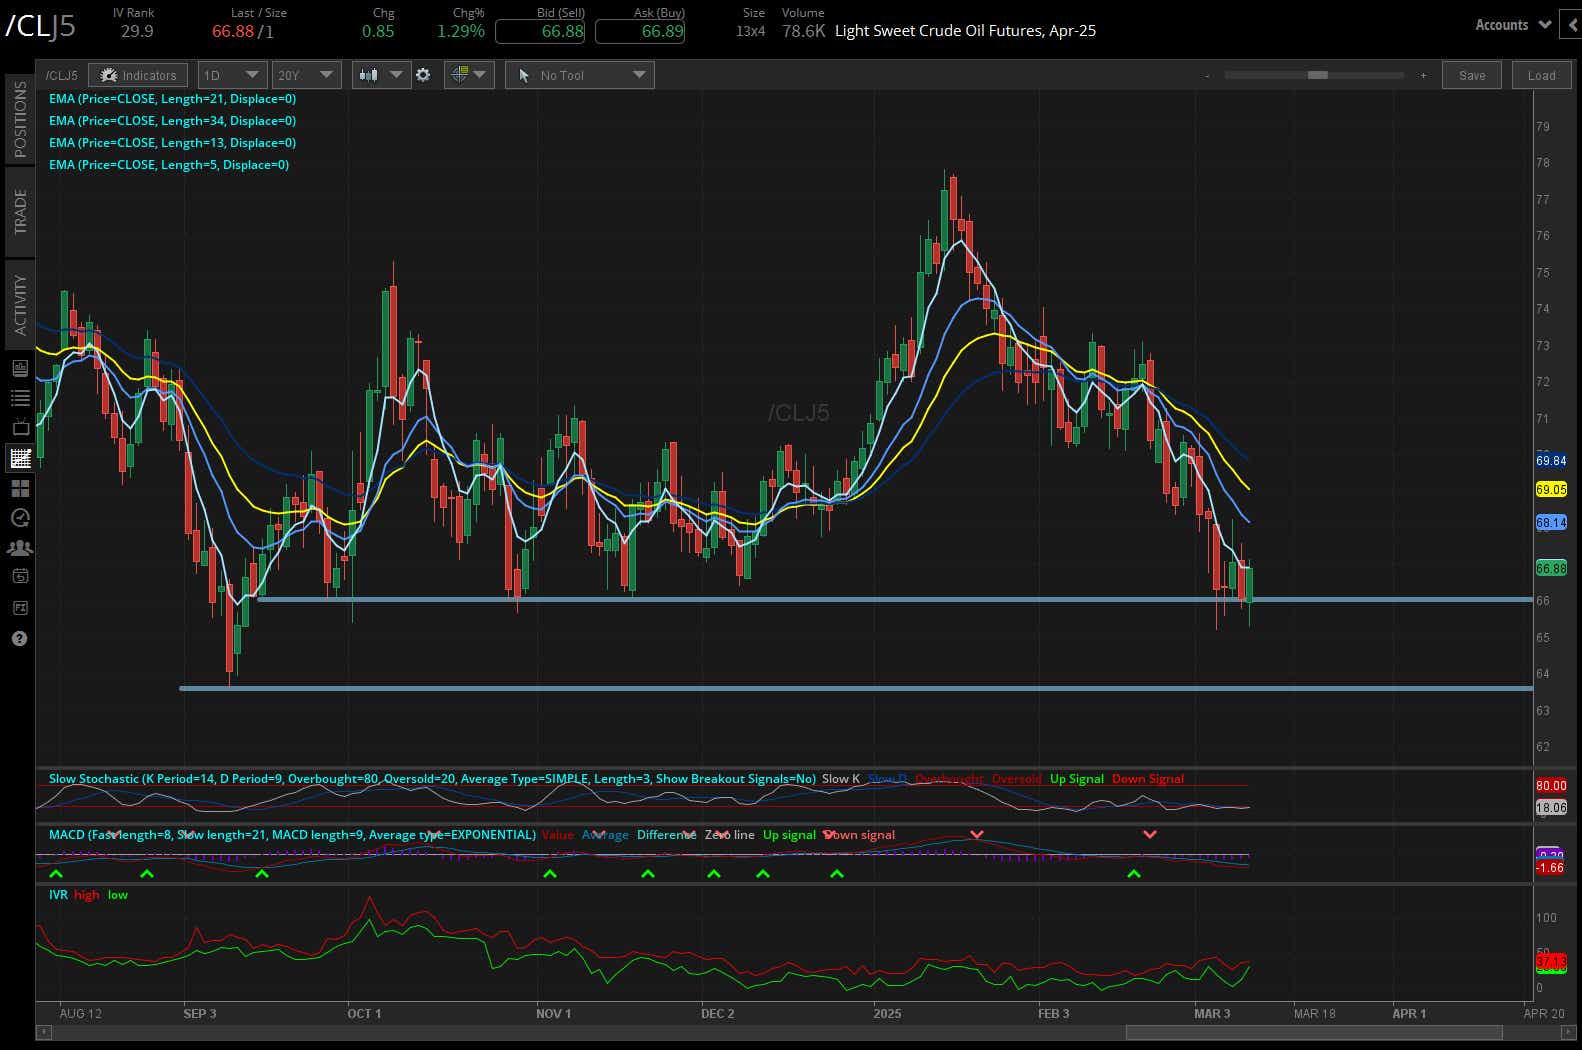Viewport: 1582px width, 1050px height.
Task: Click the Save chart button
Action: click(1472, 75)
